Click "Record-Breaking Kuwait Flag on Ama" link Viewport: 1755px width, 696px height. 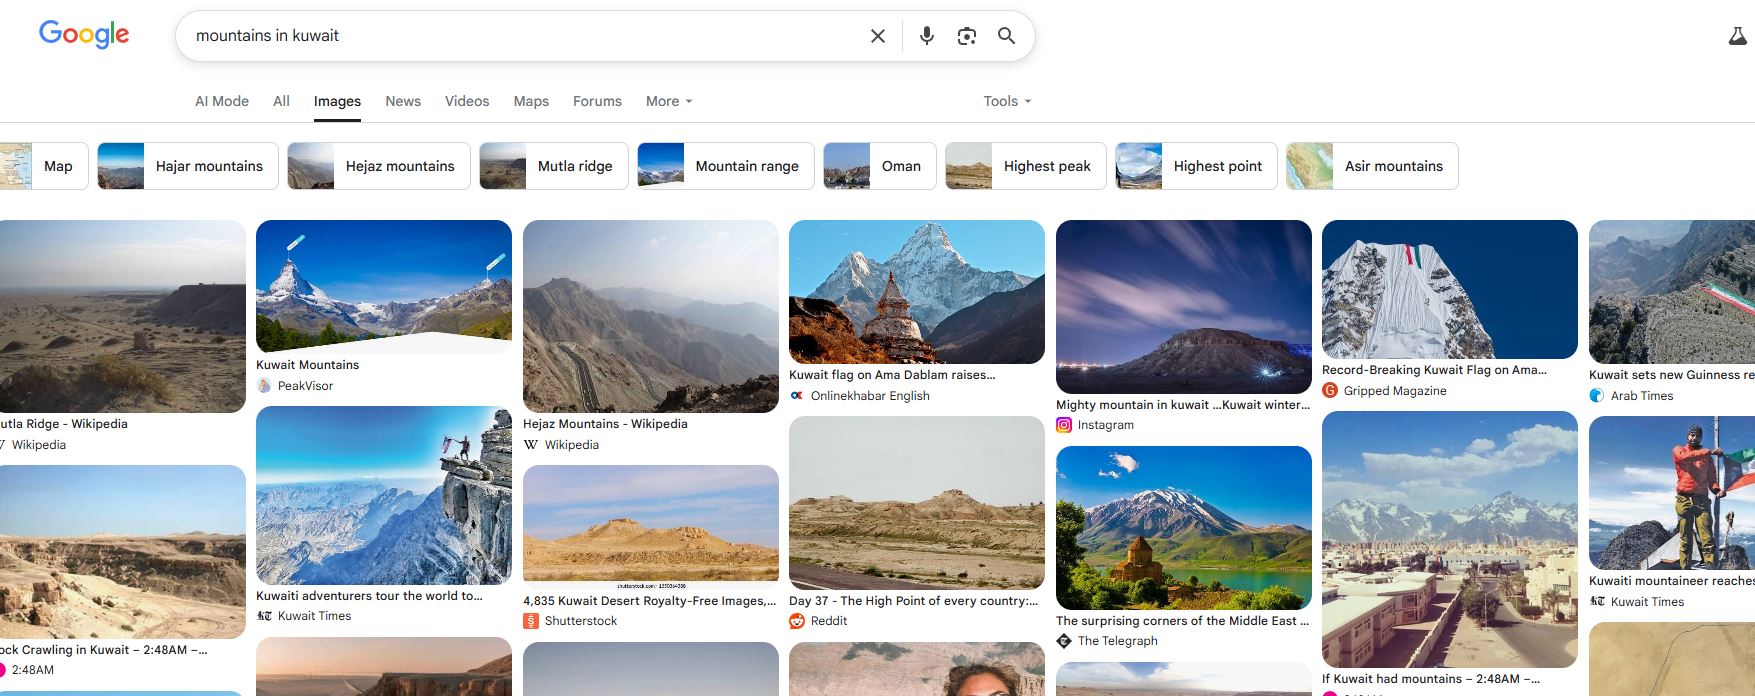click(x=1434, y=370)
